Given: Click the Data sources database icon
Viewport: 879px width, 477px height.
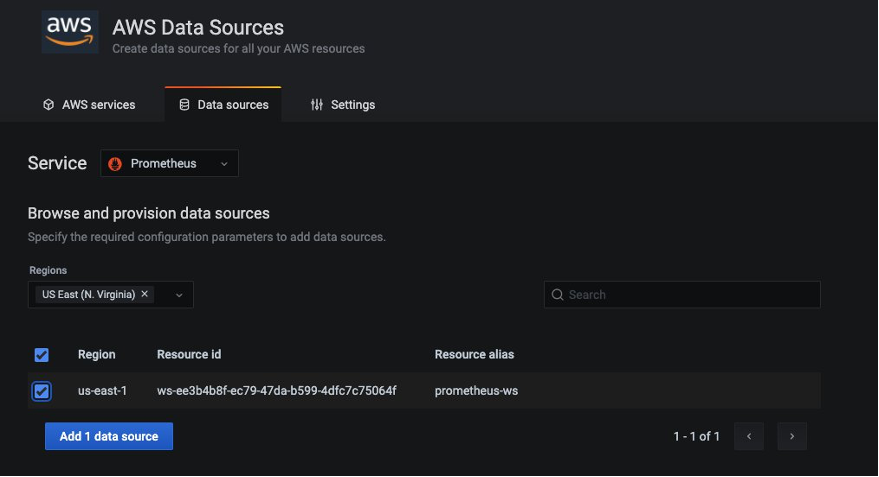Looking at the screenshot, I should (184, 105).
